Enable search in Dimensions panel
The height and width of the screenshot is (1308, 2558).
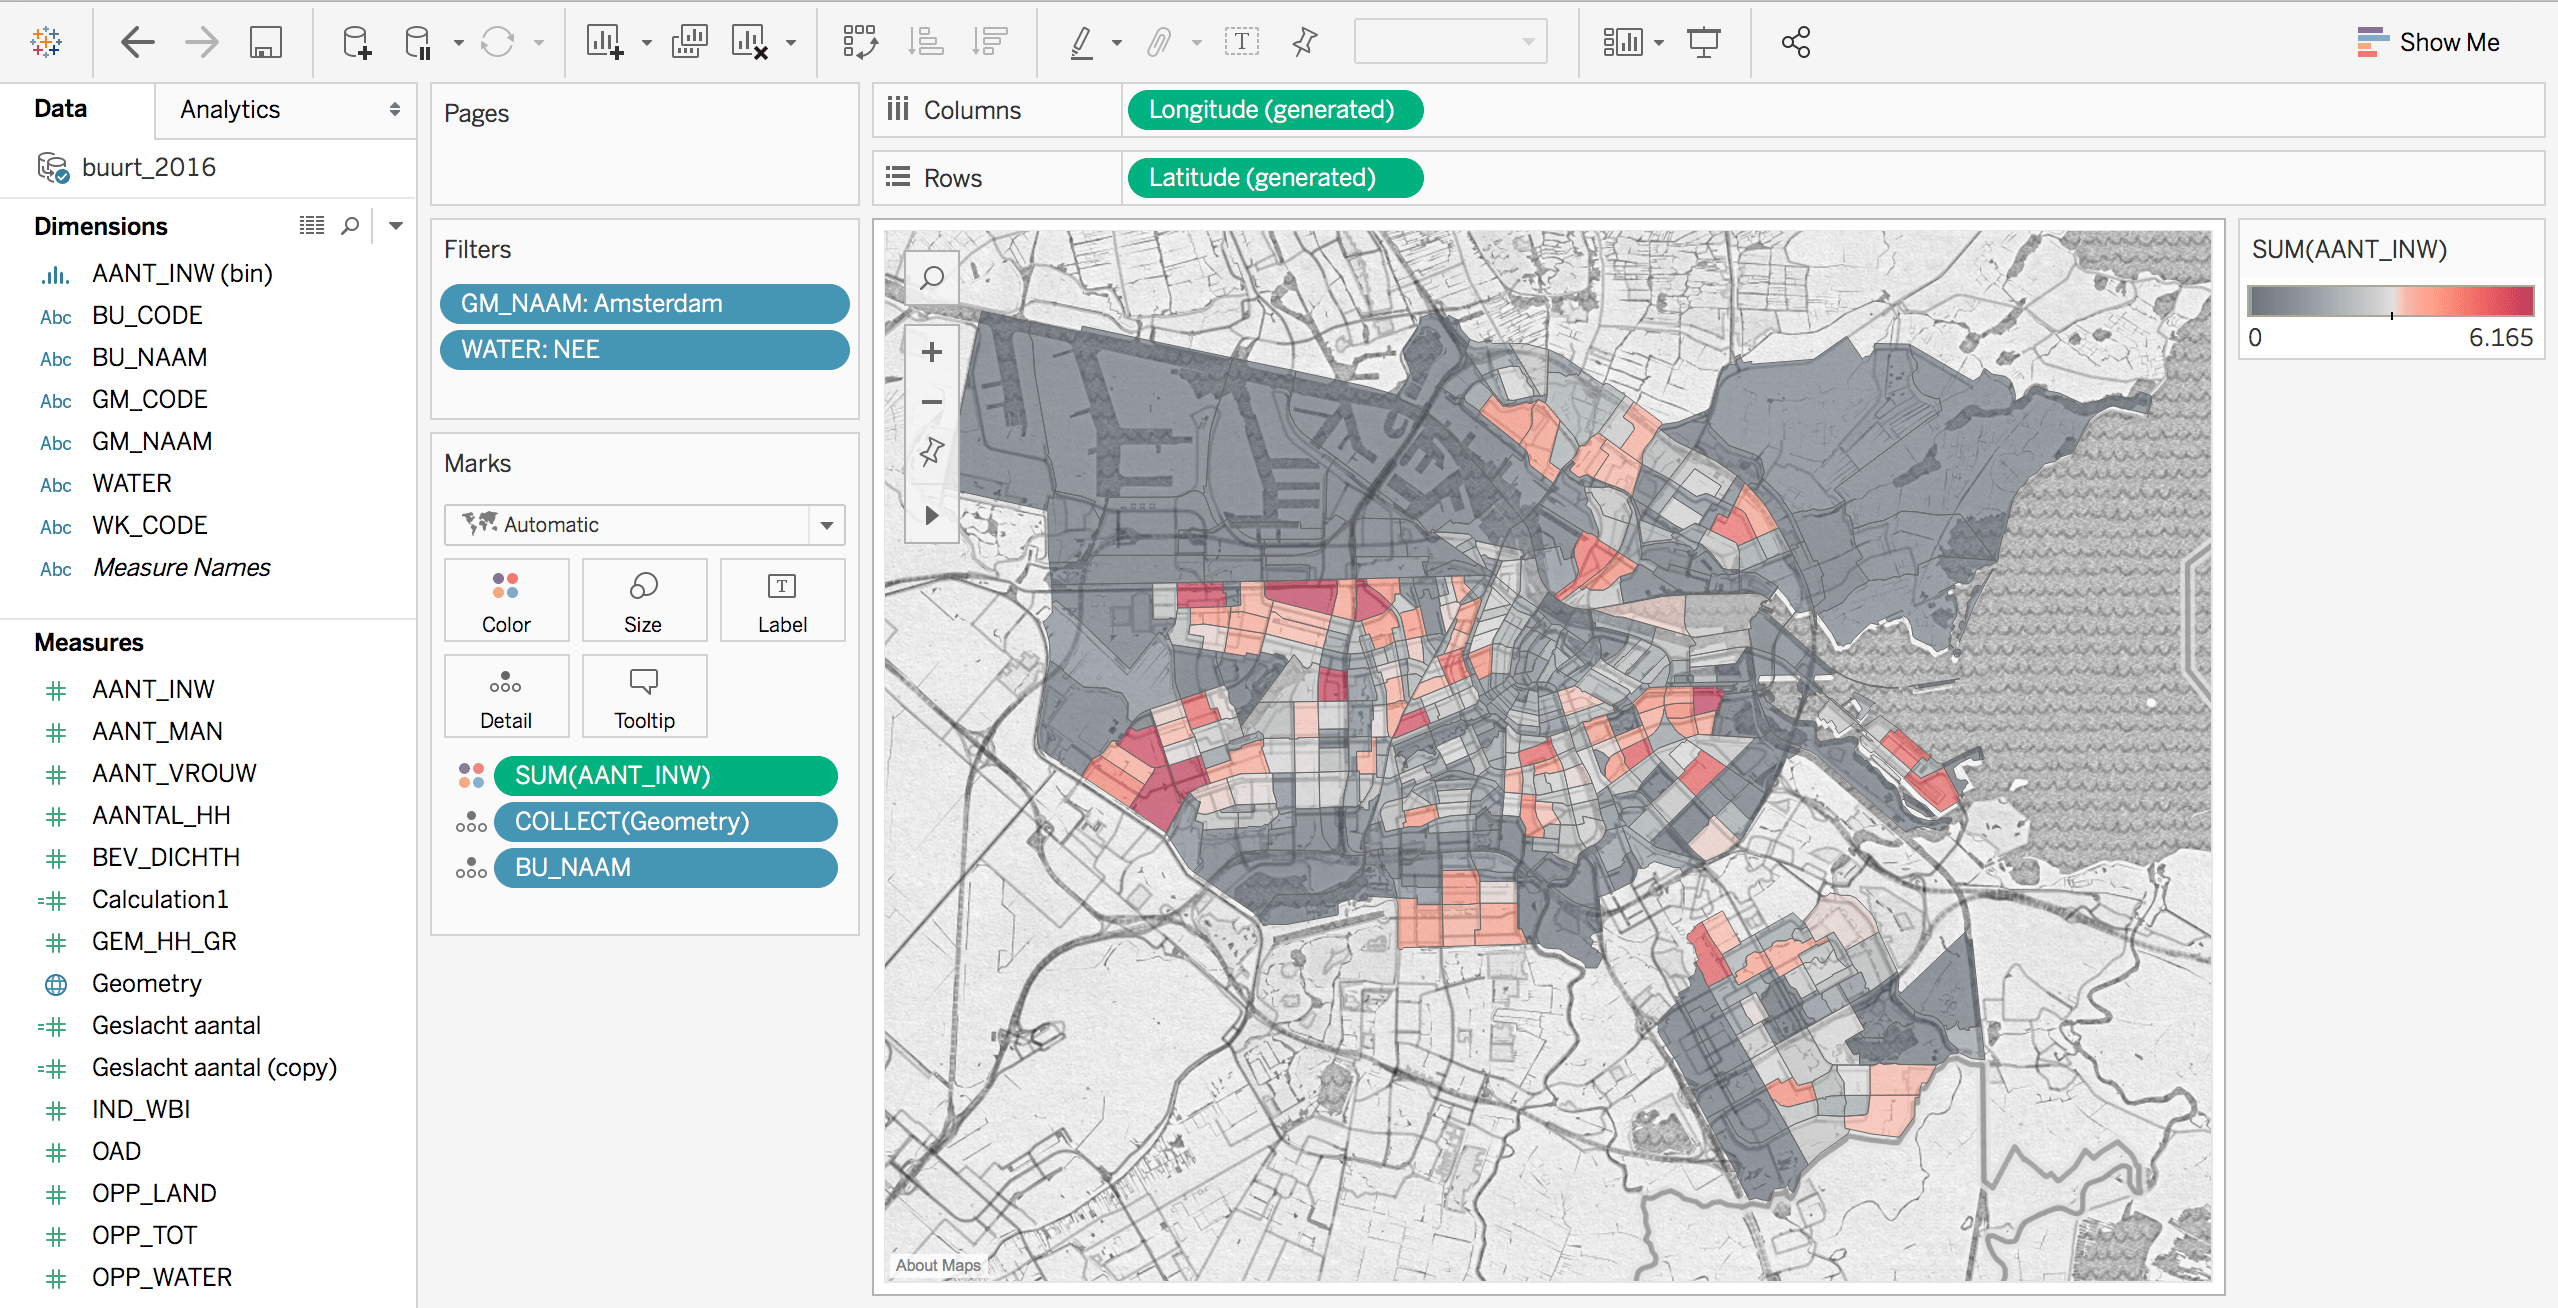(350, 225)
